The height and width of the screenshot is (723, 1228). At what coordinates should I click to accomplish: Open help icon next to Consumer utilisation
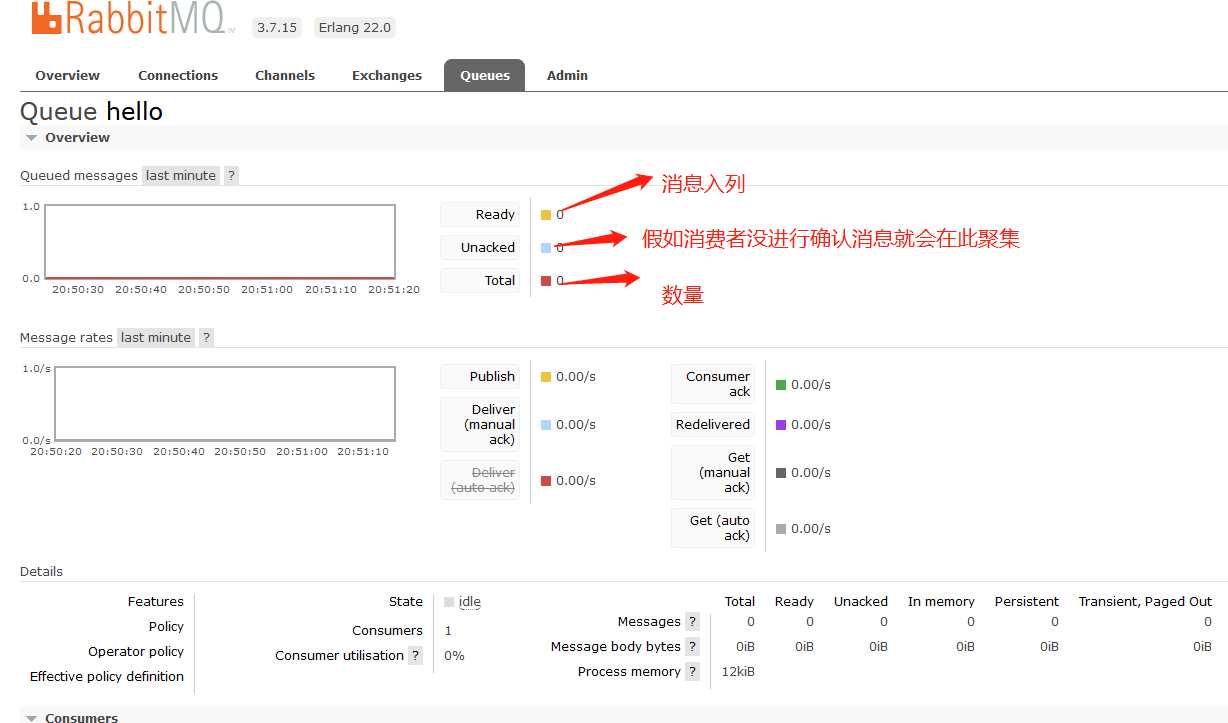[x=415, y=655]
